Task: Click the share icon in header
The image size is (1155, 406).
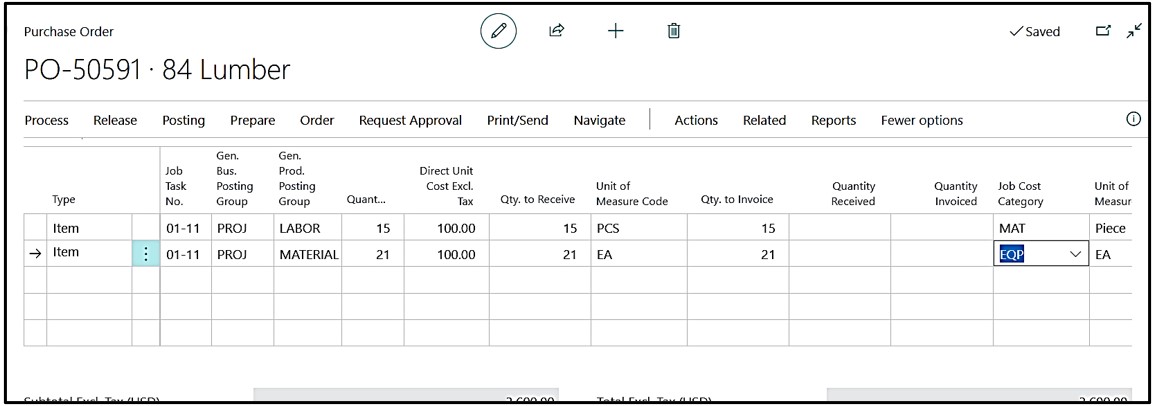Action: (557, 32)
